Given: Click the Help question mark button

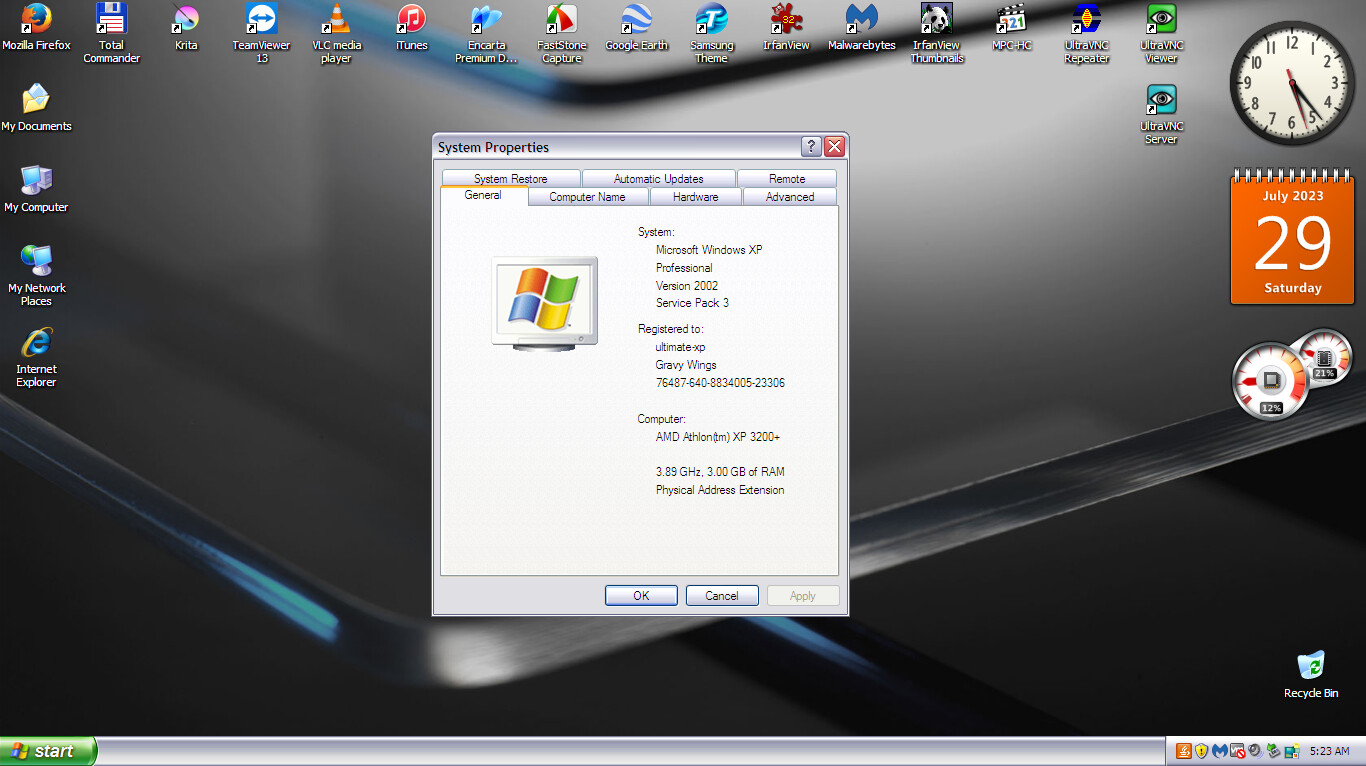Looking at the screenshot, I should pos(811,147).
